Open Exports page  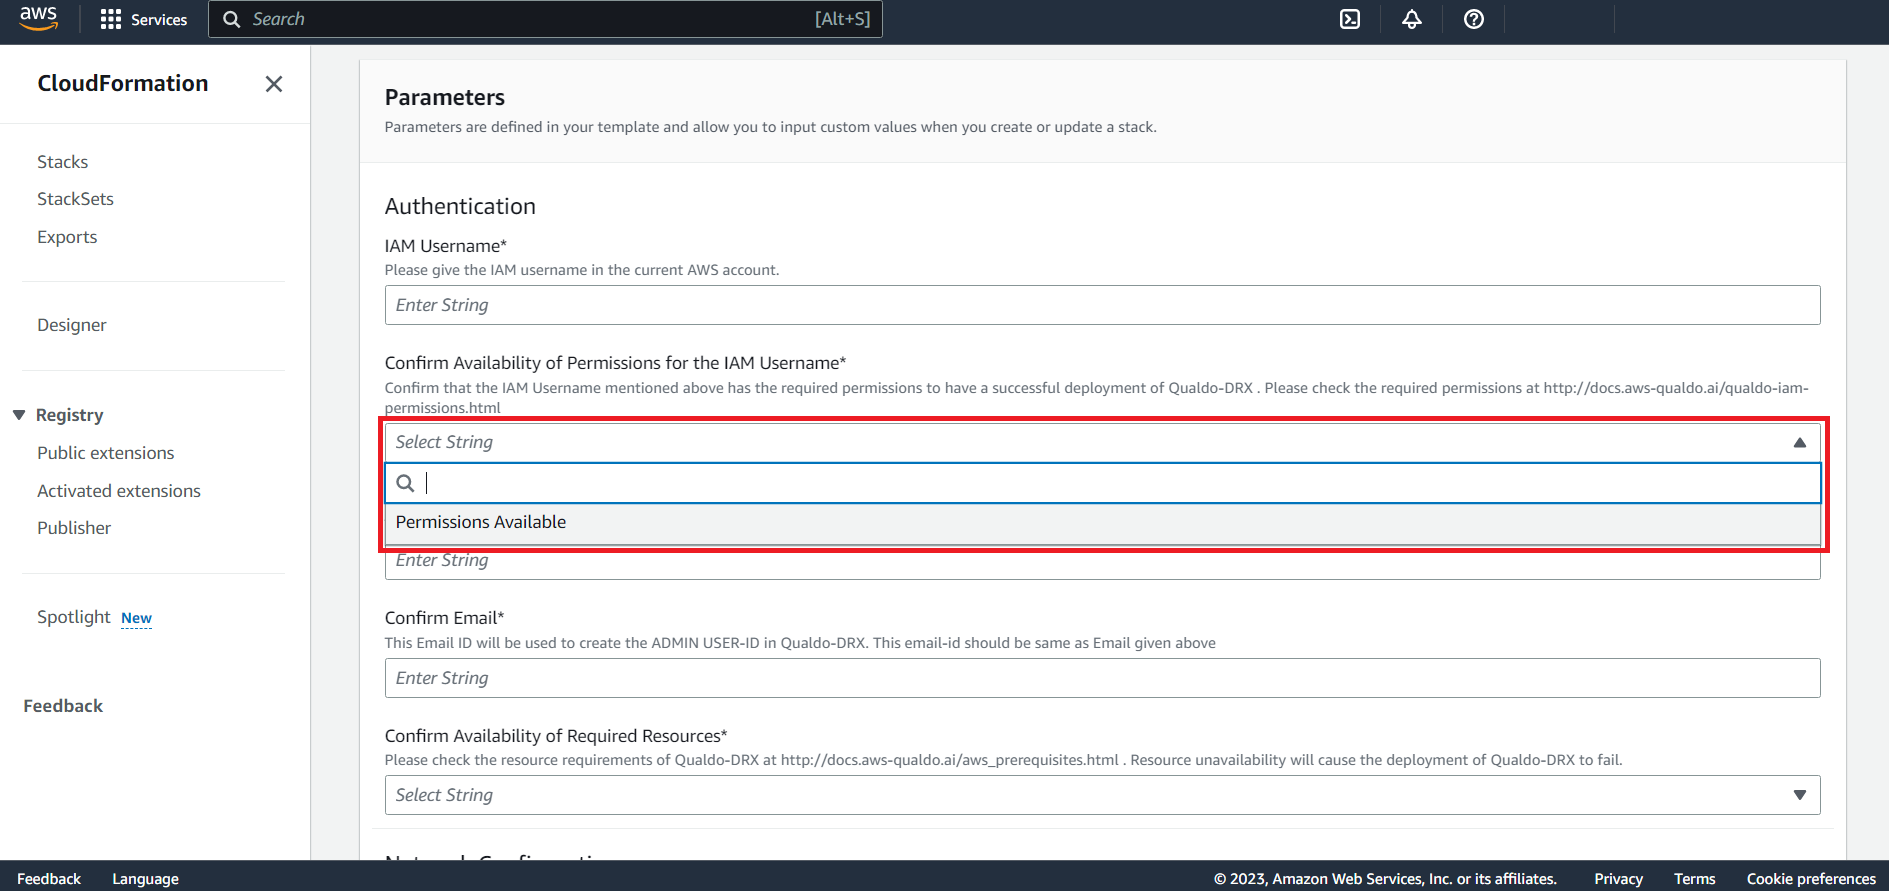pyautogui.click(x=67, y=237)
